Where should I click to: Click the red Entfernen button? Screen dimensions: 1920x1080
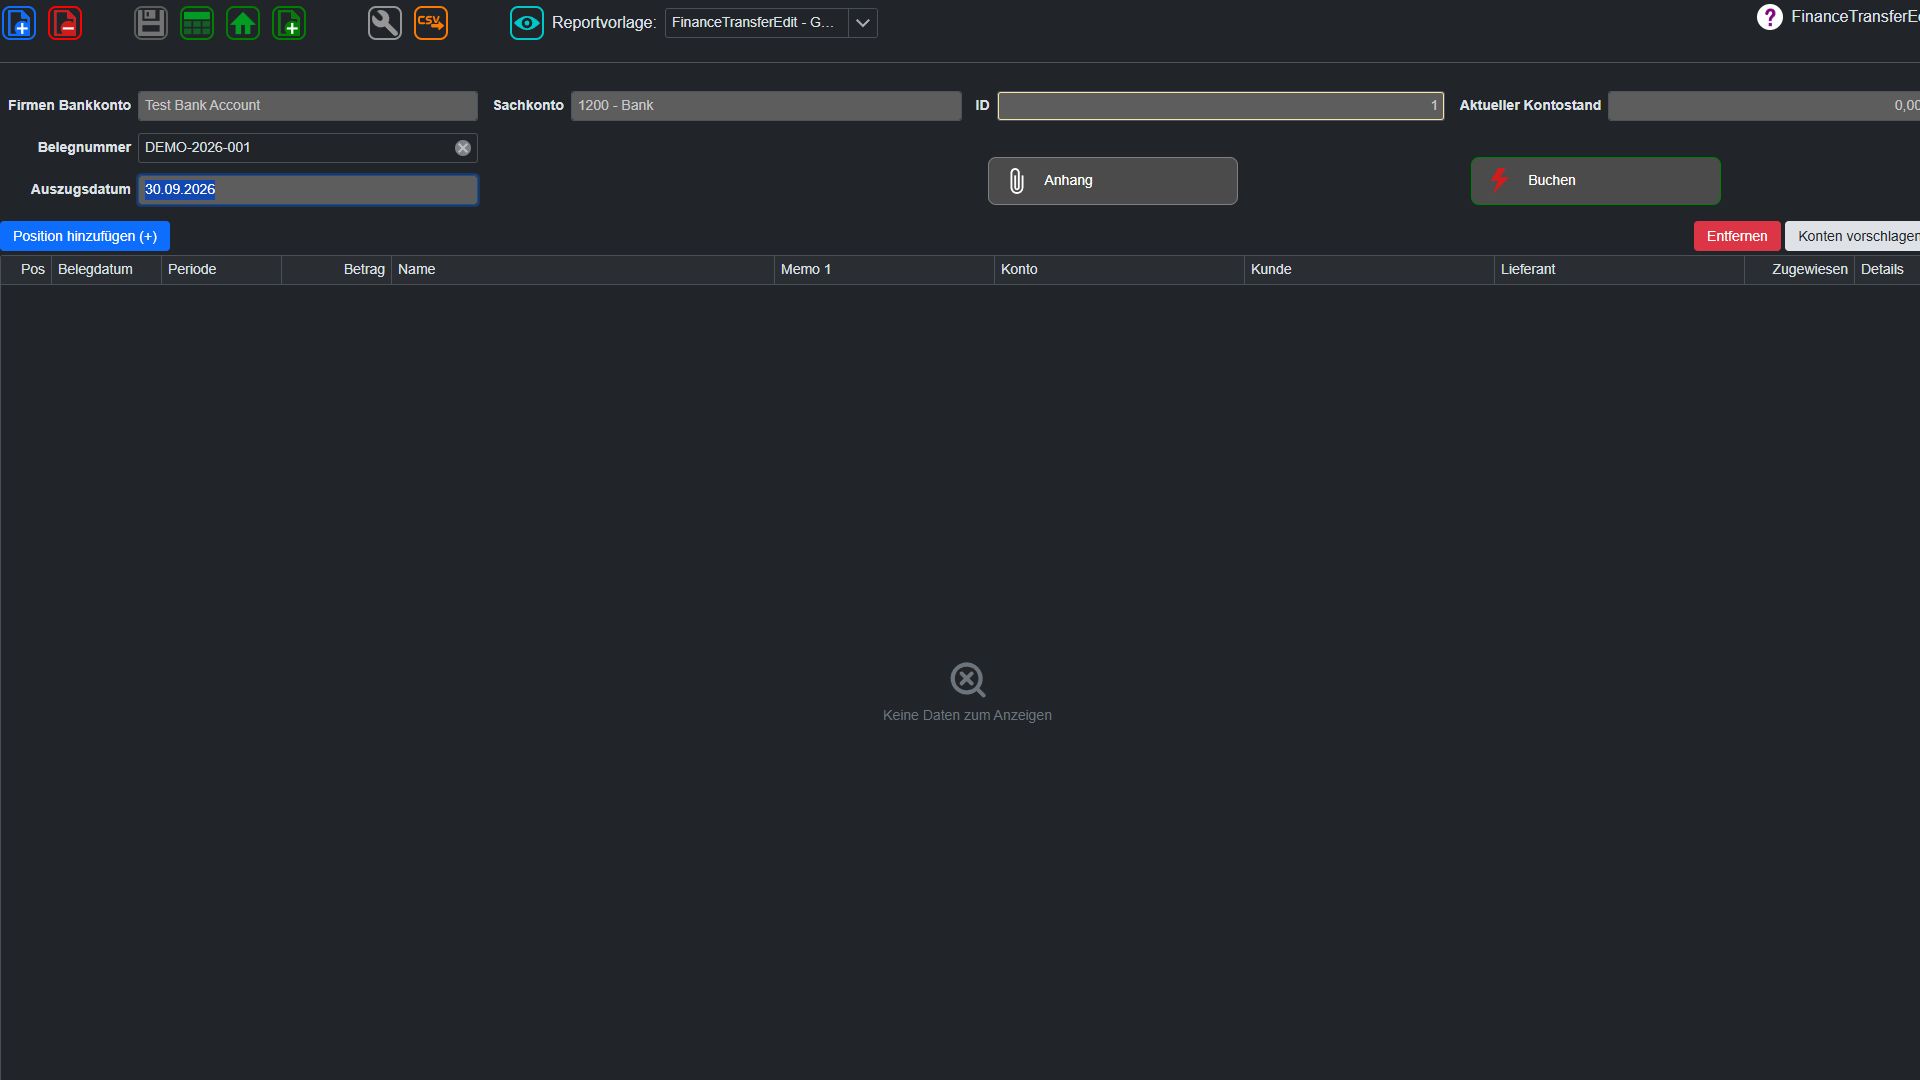tap(1737, 236)
